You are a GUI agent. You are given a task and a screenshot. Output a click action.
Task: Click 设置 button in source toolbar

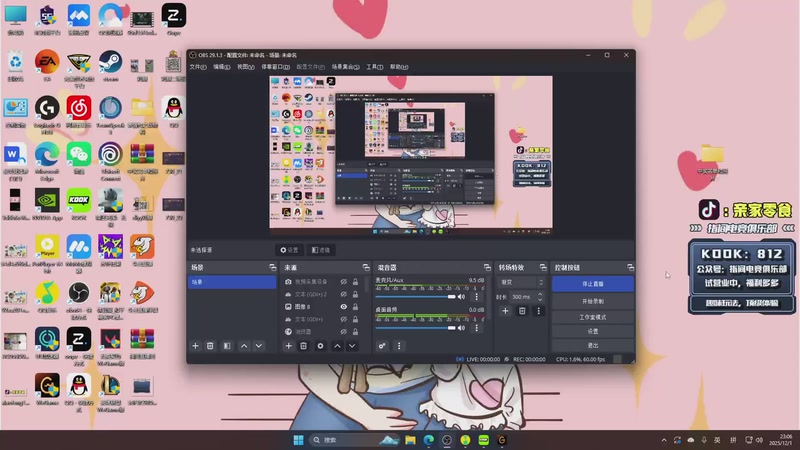pos(289,250)
